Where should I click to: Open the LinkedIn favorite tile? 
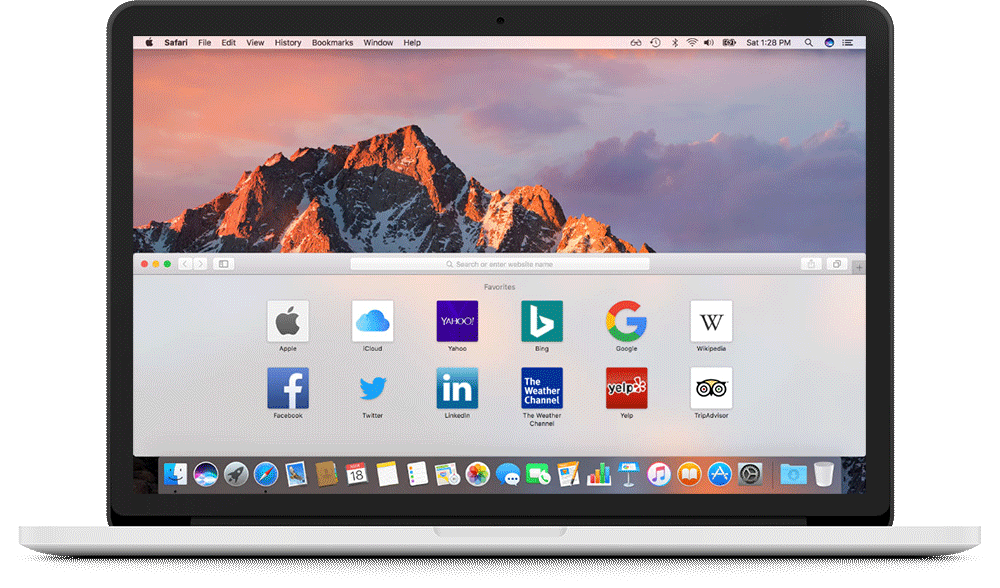(457, 388)
